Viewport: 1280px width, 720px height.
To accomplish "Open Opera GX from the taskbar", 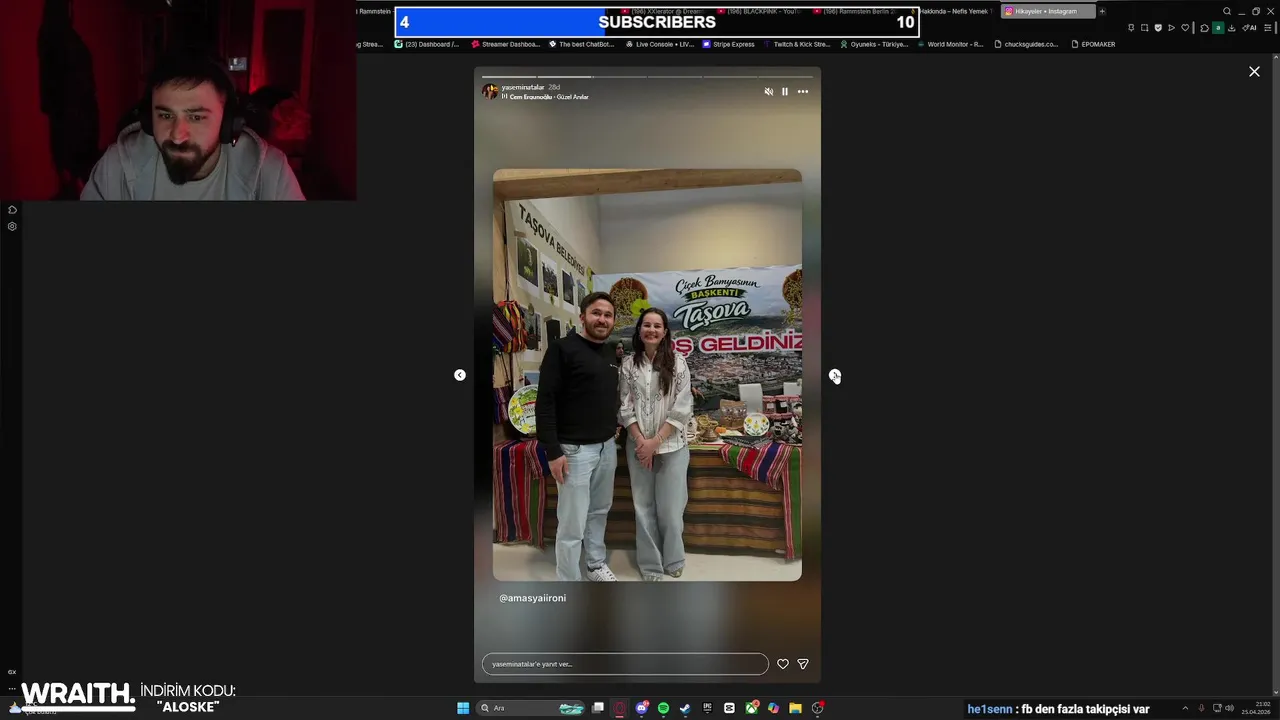I will point(620,708).
